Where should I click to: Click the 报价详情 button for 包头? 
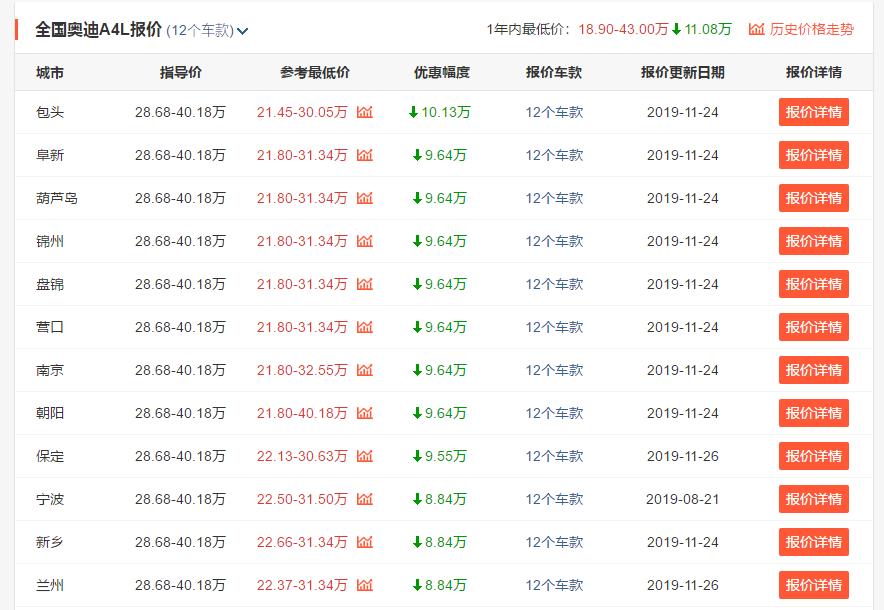click(813, 112)
